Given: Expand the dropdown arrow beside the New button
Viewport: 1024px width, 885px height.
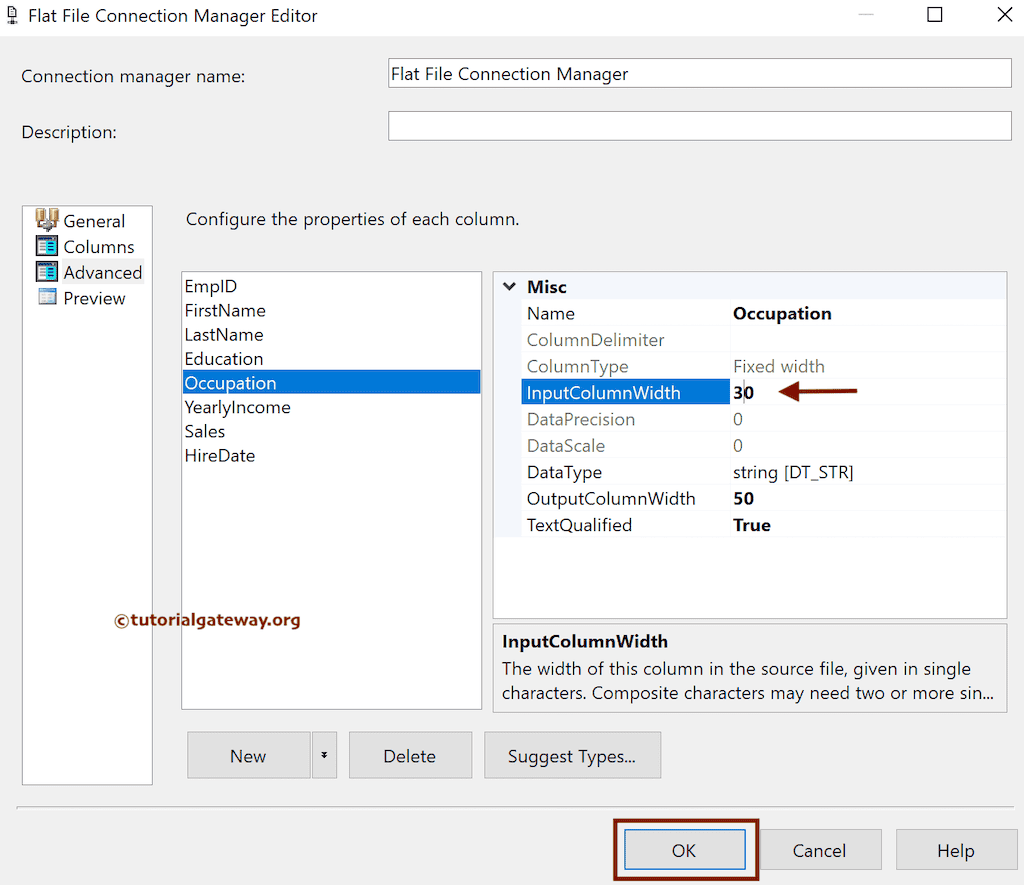Looking at the screenshot, I should pos(324,755).
